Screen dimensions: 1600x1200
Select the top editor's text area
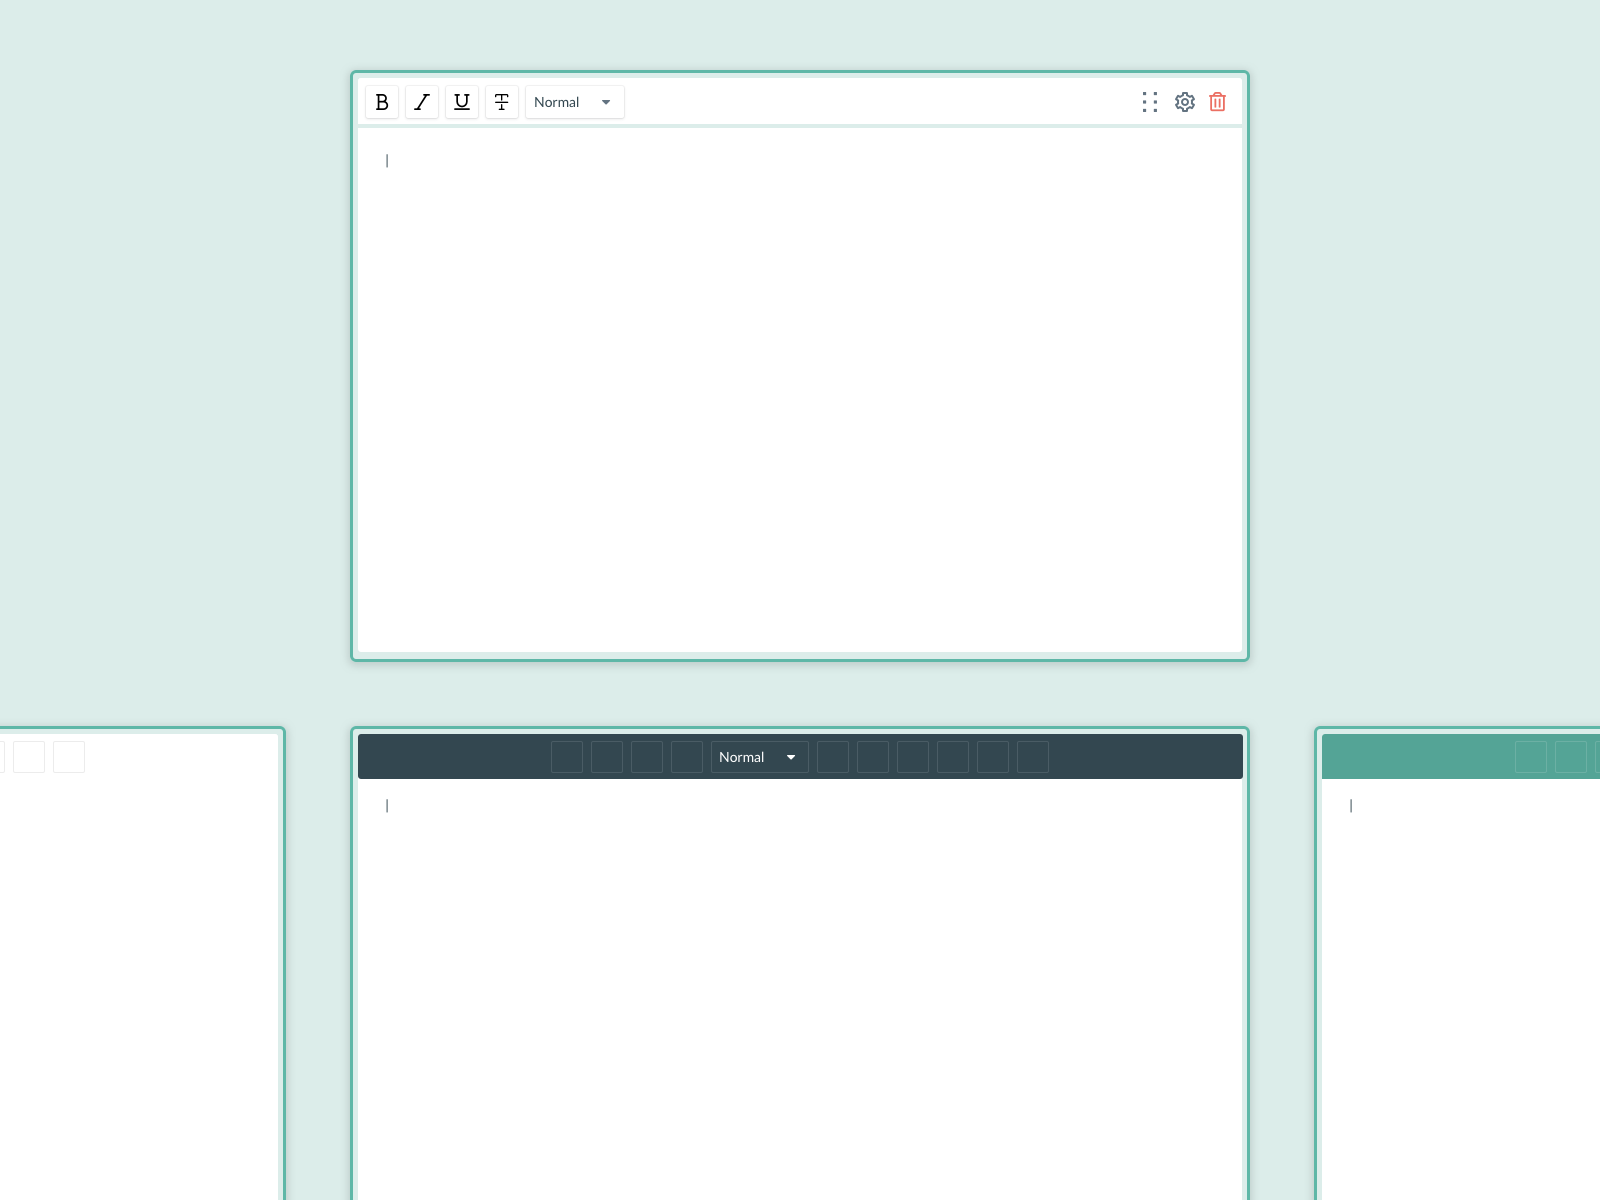click(x=799, y=390)
